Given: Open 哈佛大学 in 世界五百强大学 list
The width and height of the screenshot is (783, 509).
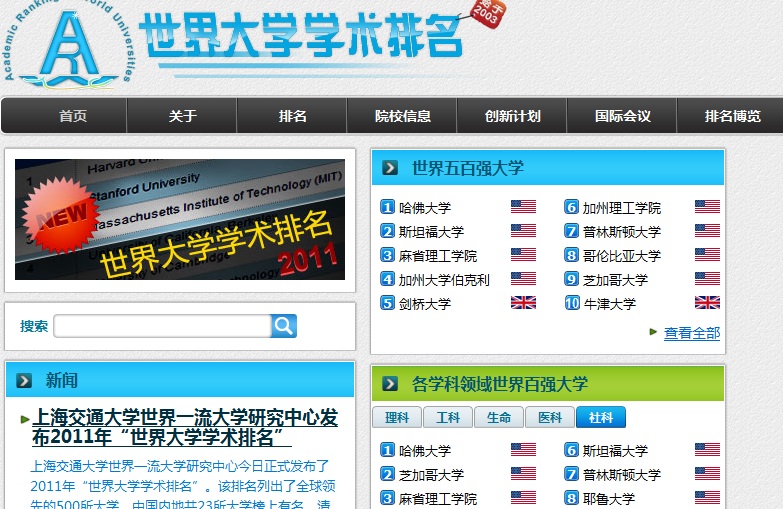Looking at the screenshot, I should click(x=425, y=208).
